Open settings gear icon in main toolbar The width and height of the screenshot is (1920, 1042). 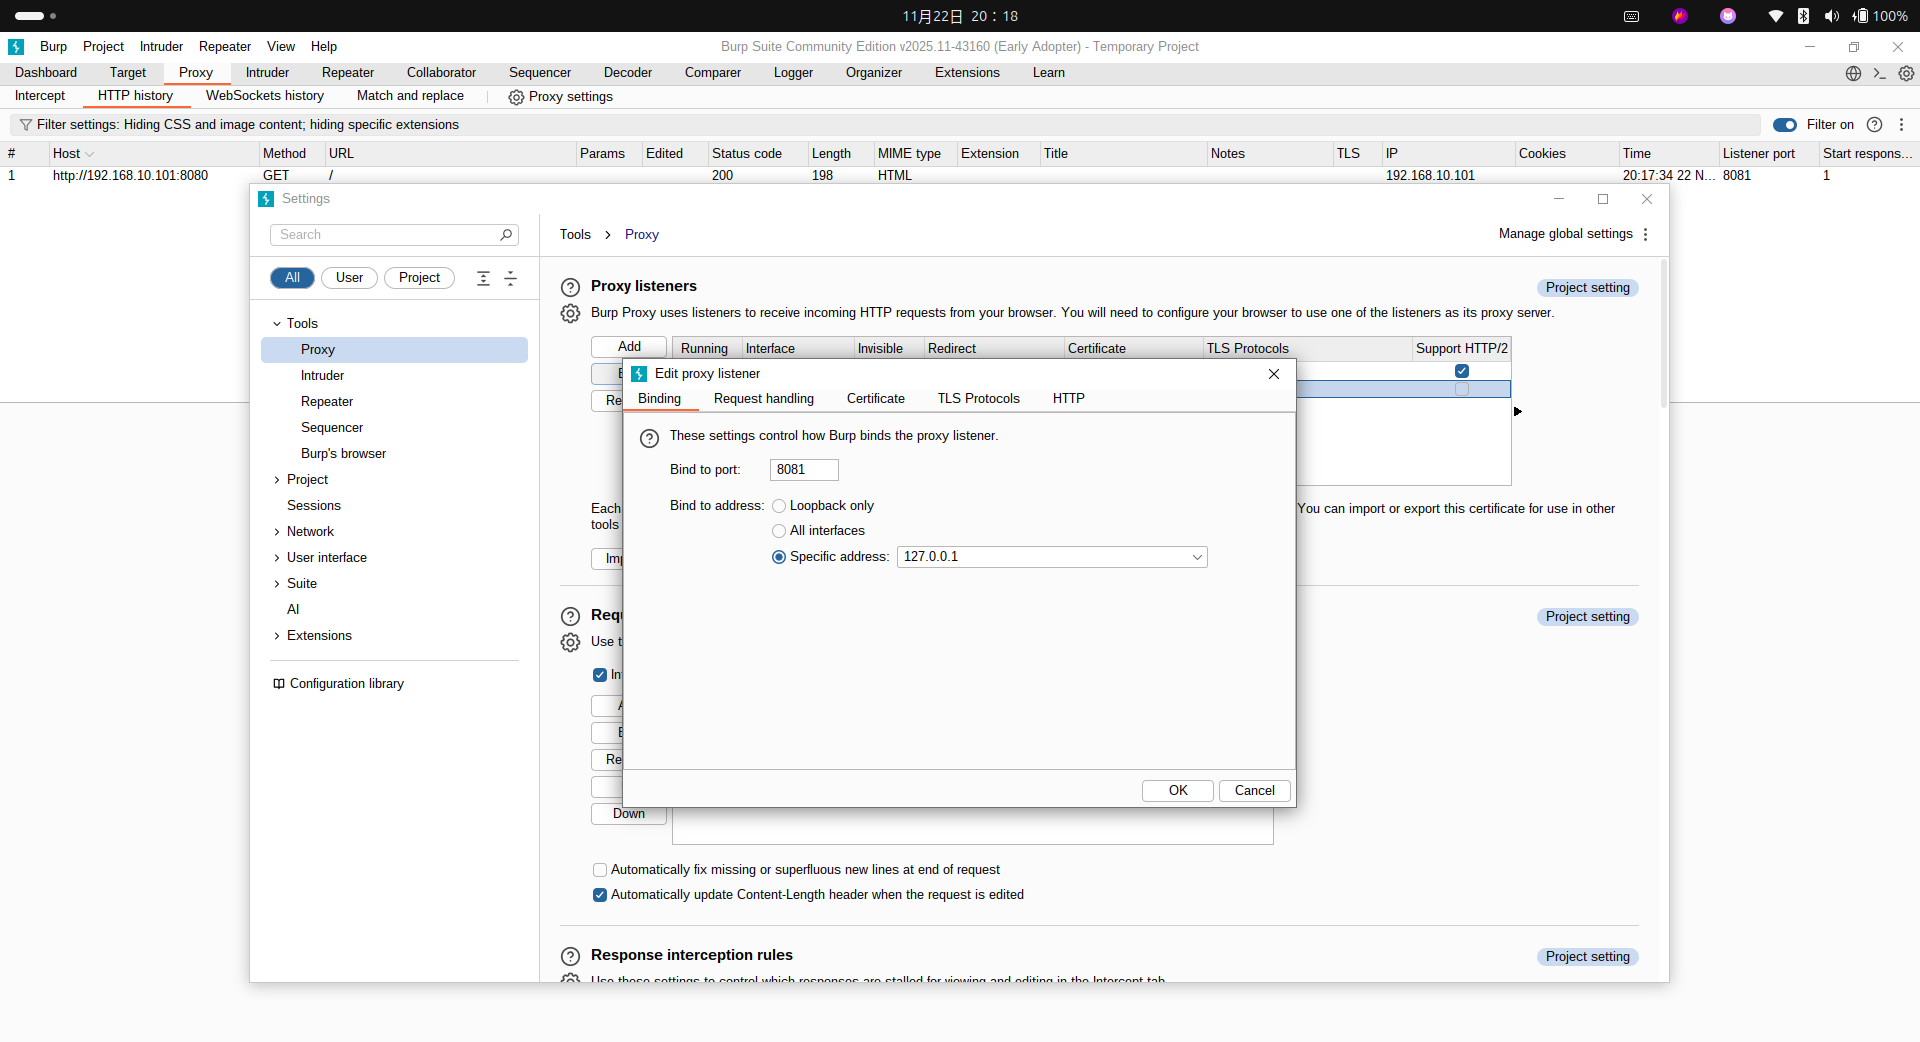tap(1906, 73)
